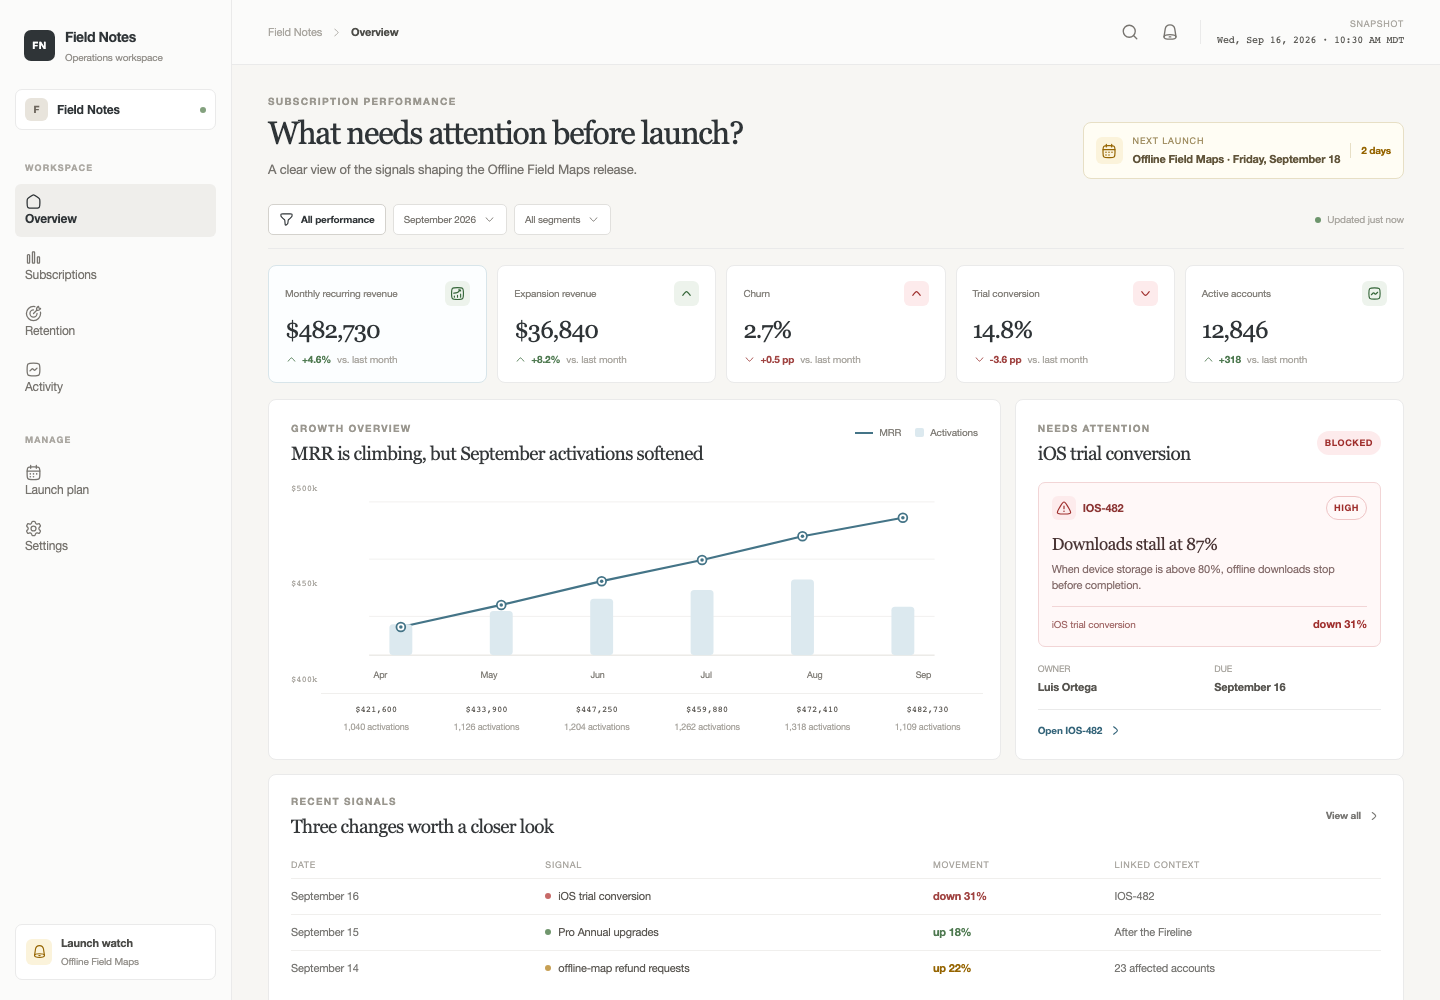Open the Launch plan sidebar item
The width and height of the screenshot is (1440, 1000).
115,481
